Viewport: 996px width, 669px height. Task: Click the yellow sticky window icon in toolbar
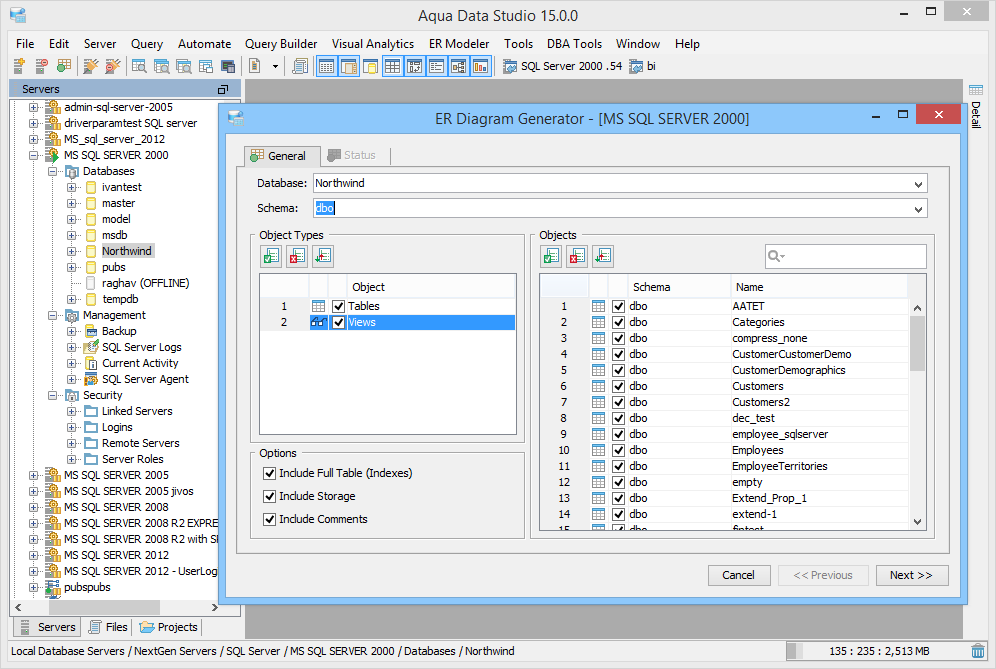370,65
